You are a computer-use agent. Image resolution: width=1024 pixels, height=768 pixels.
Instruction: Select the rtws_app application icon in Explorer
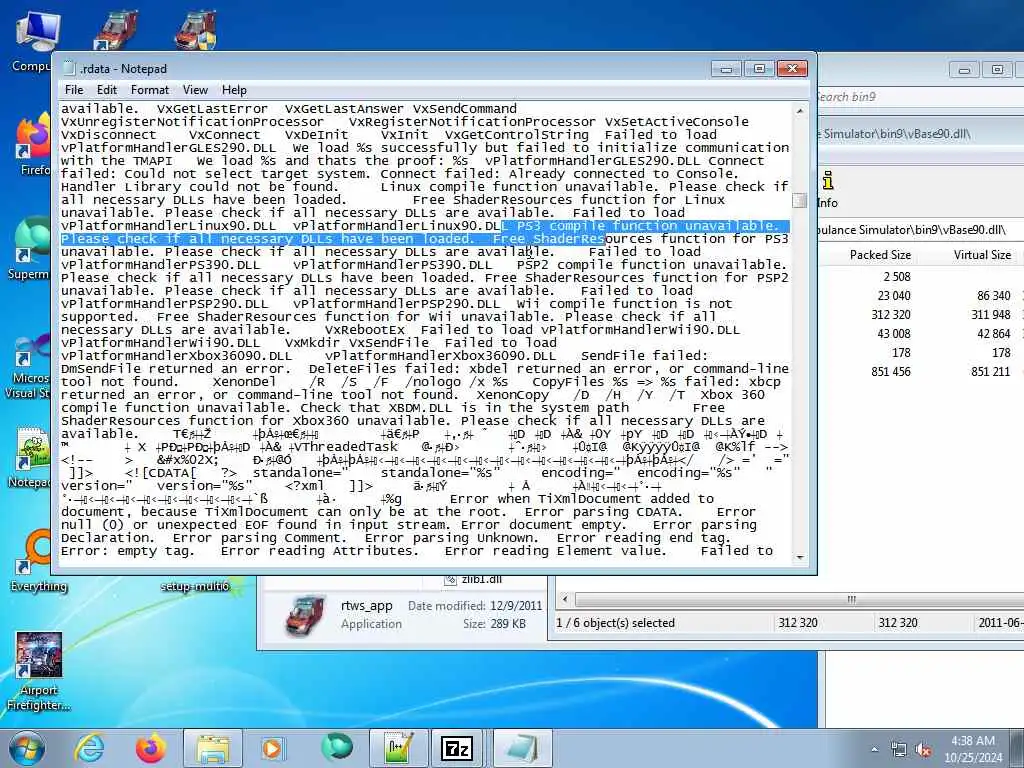(305, 615)
